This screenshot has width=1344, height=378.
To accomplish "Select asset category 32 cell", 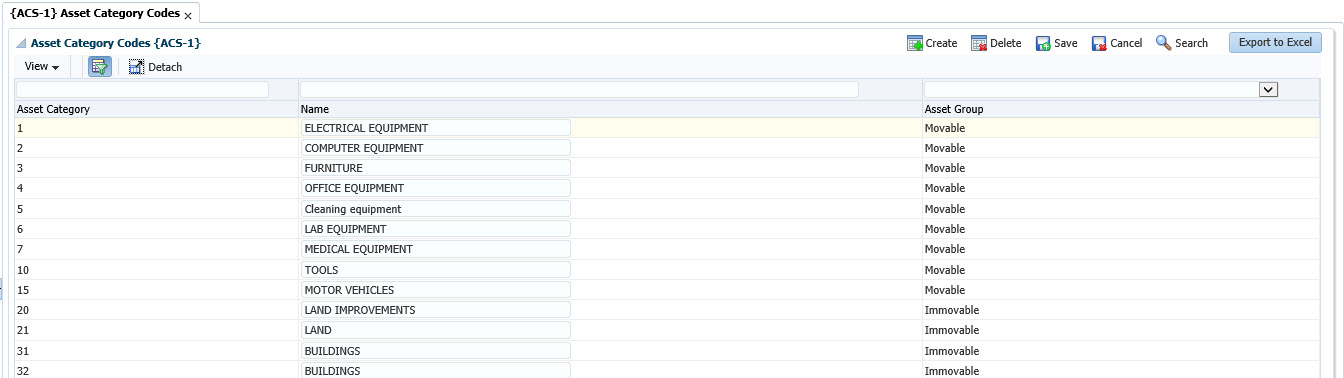I will pyautogui.click(x=157, y=371).
